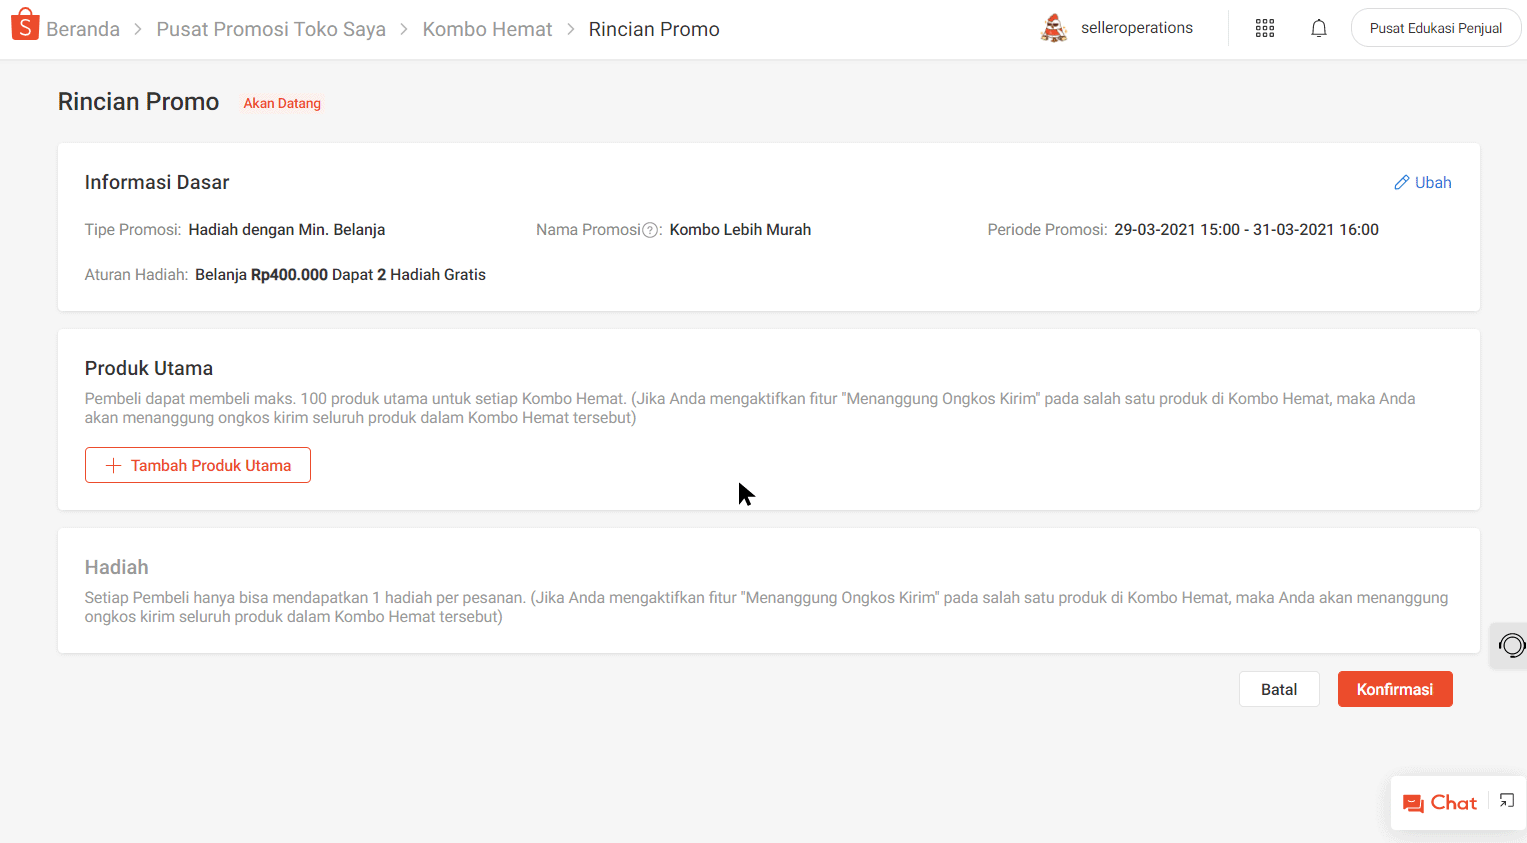Viewport: 1527px width, 843px height.
Task: Open the selleroperations account menu
Action: point(1136,28)
